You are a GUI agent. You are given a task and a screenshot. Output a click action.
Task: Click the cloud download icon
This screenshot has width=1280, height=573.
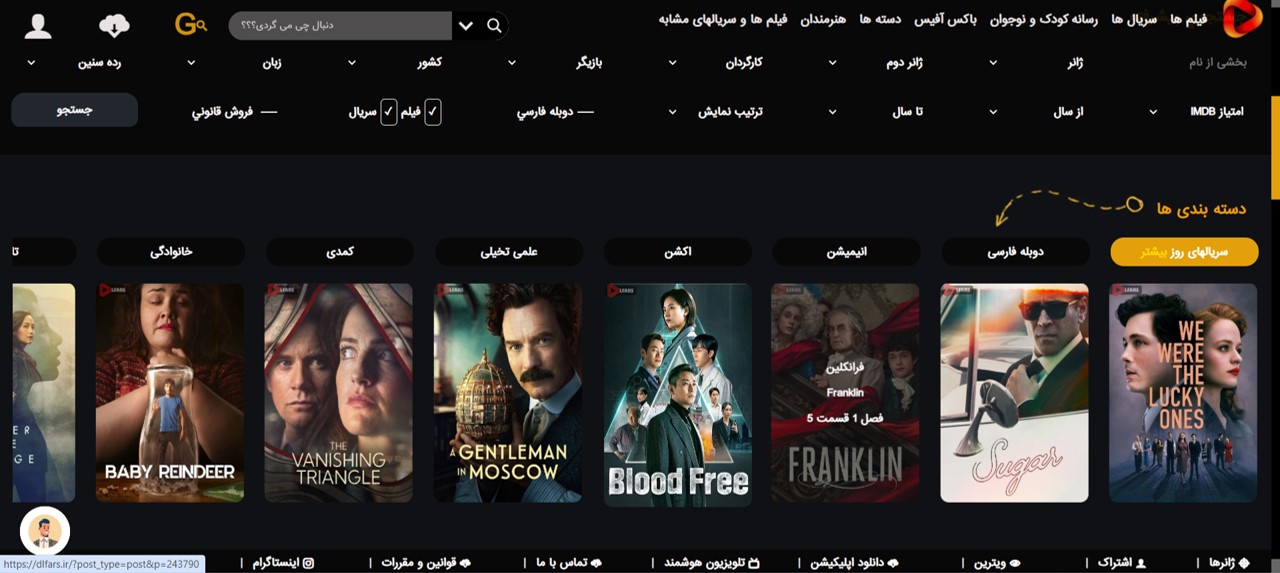[115, 26]
